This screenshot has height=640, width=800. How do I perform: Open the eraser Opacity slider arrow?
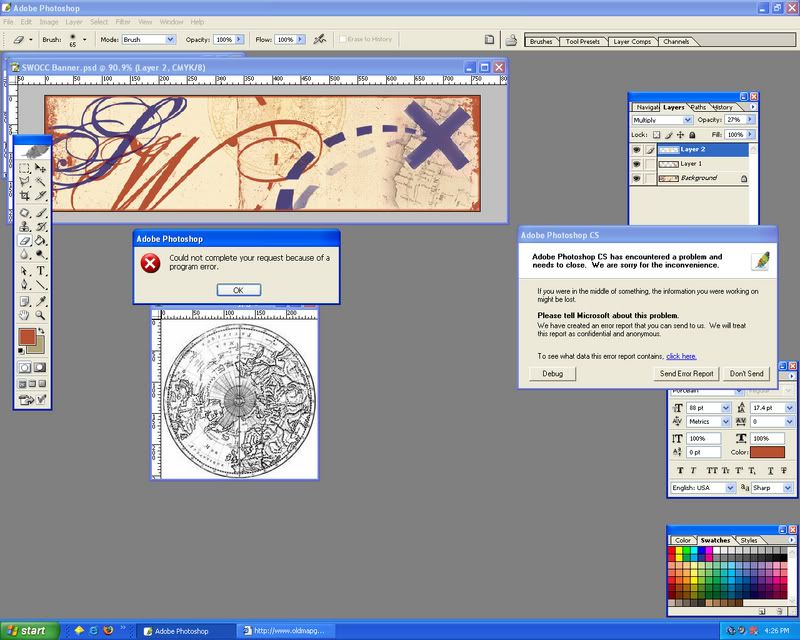point(239,39)
